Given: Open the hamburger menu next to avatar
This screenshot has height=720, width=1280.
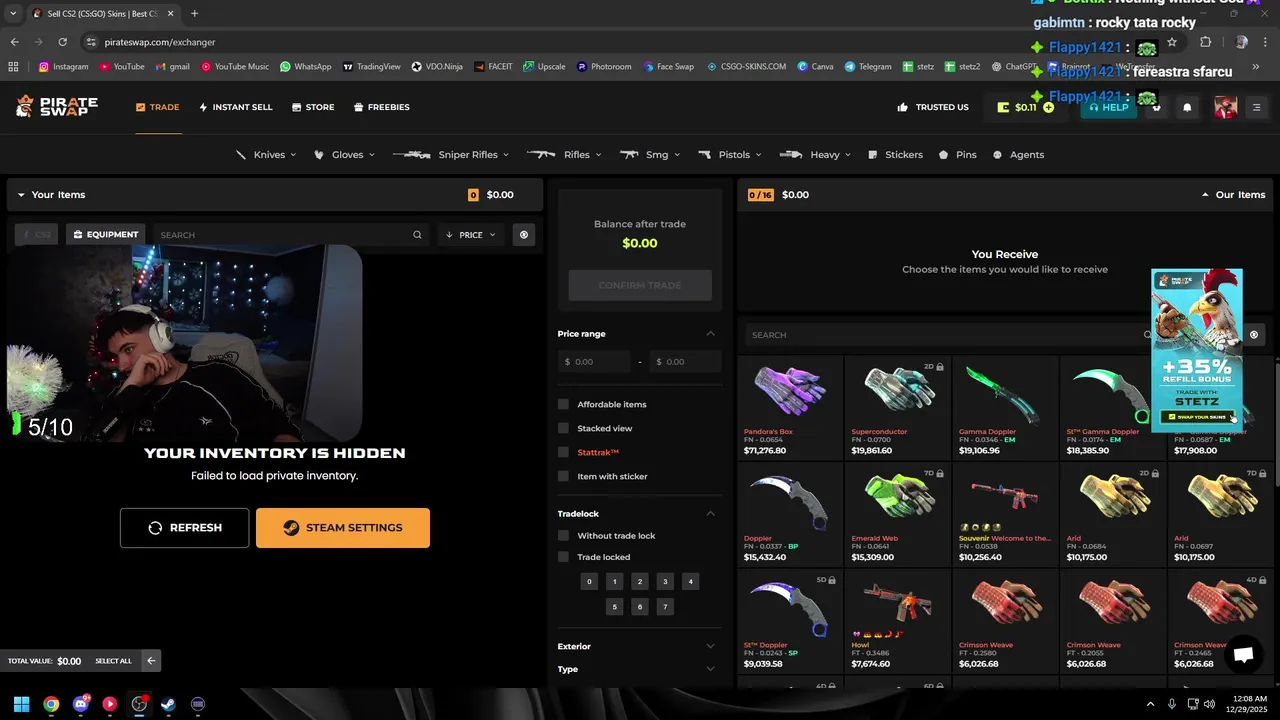Looking at the screenshot, I should coord(1256,107).
